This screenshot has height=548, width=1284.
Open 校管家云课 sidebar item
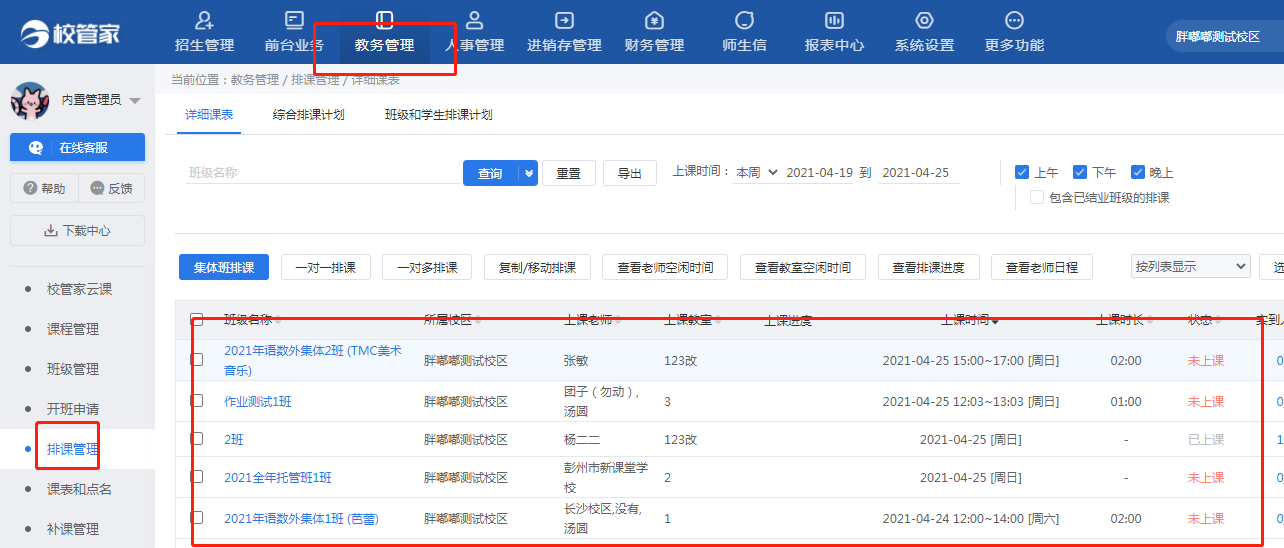(79, 289)
